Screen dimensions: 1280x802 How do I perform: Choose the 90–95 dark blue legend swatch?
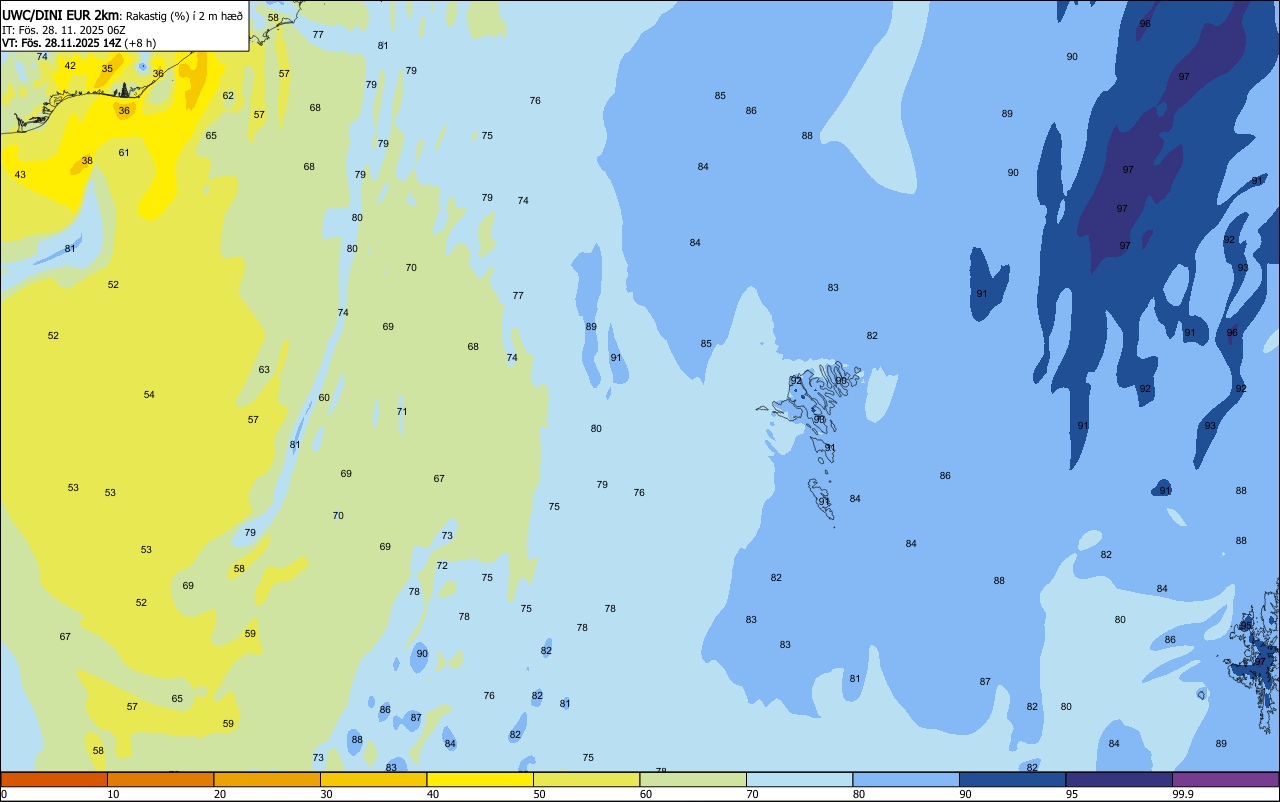[x=1012, y=779]
